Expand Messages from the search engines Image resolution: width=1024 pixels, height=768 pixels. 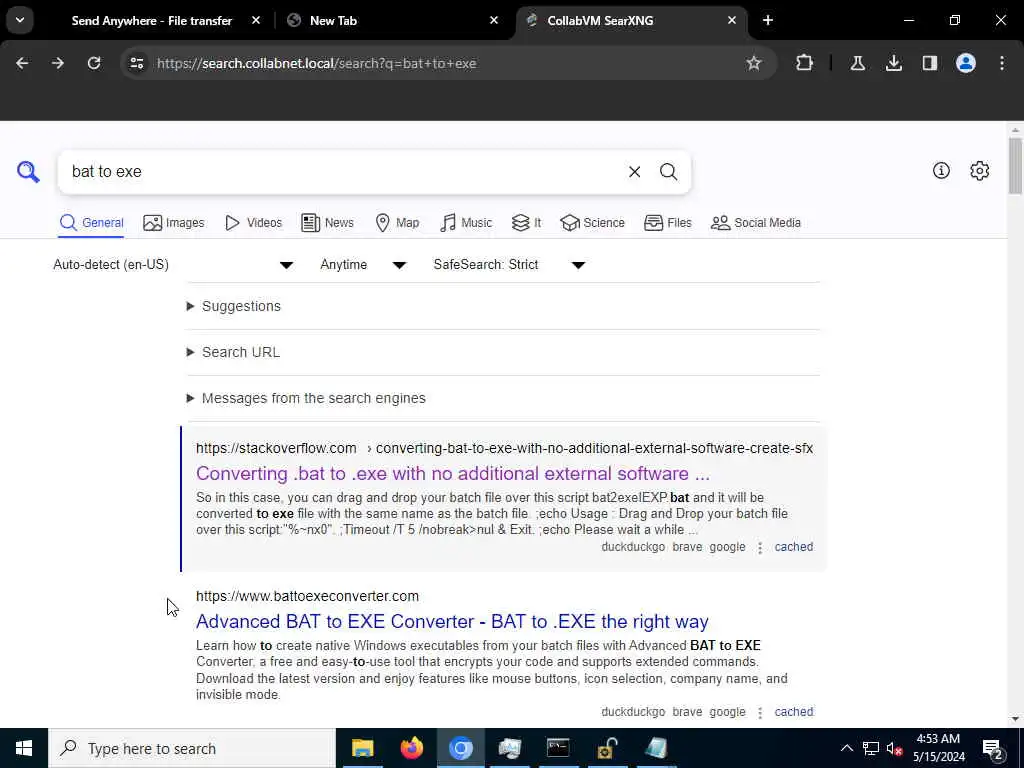306,398
